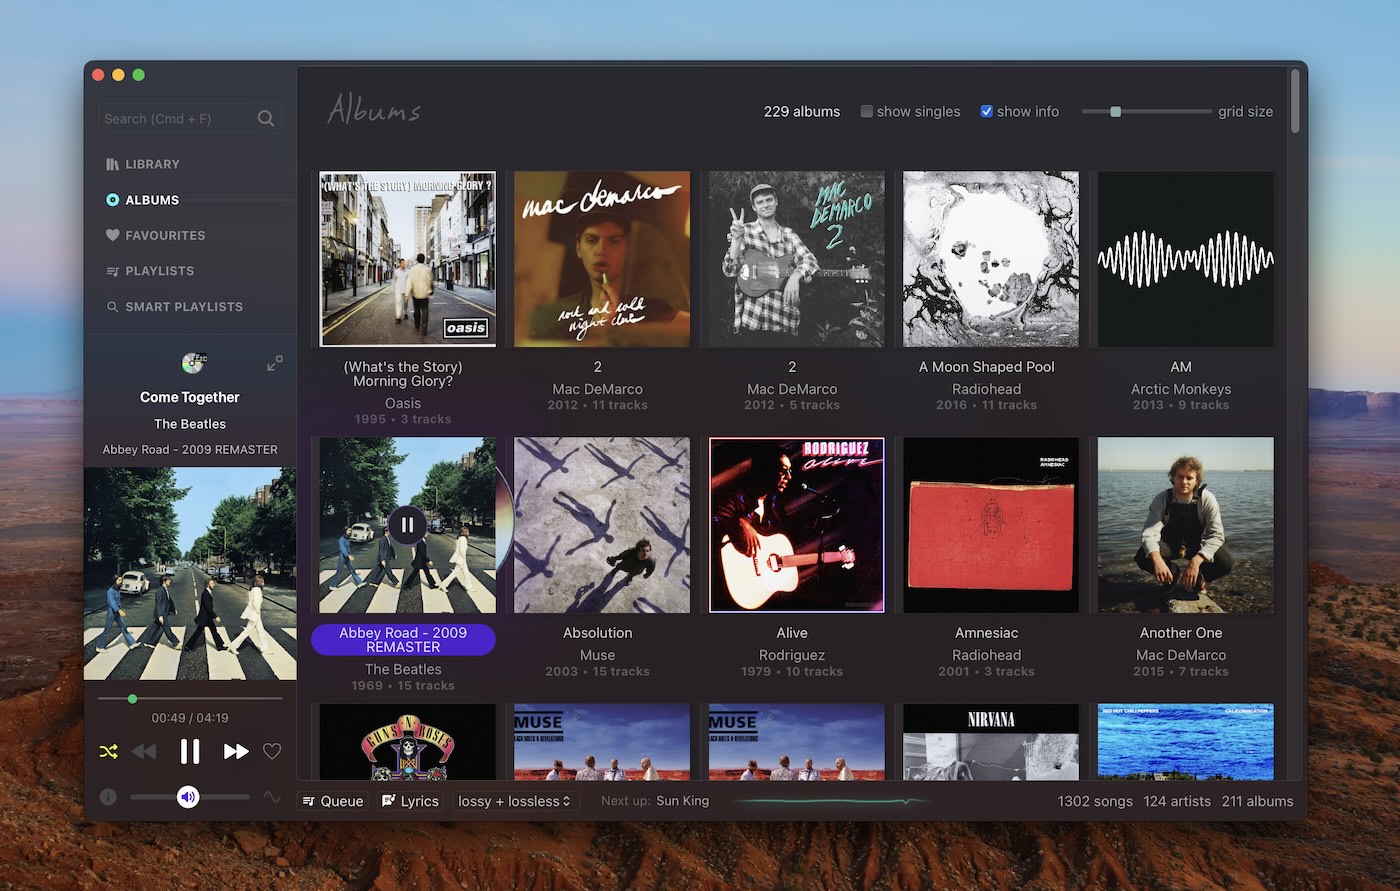This screenshot has height=891, width=1400.
Task: Seek on the track progress bar
Action: pyautogui.click(x=190, y=699)
